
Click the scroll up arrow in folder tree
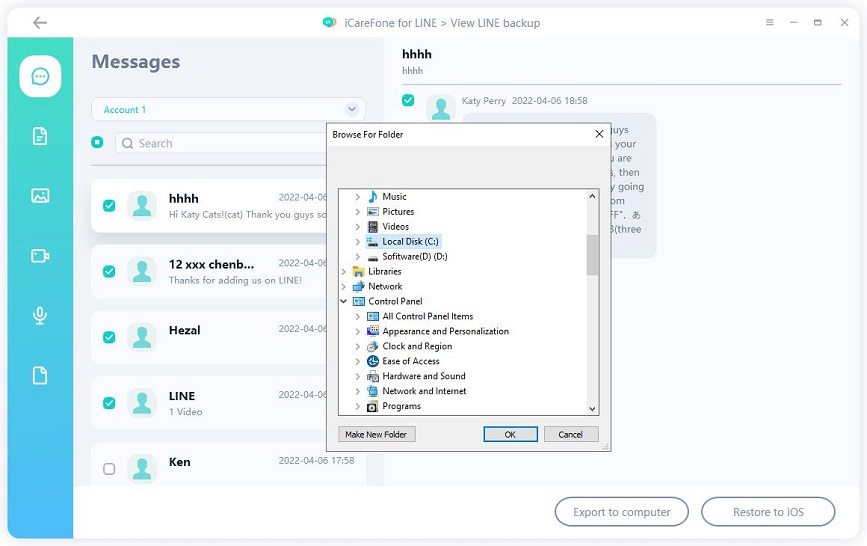click(592, 196)
